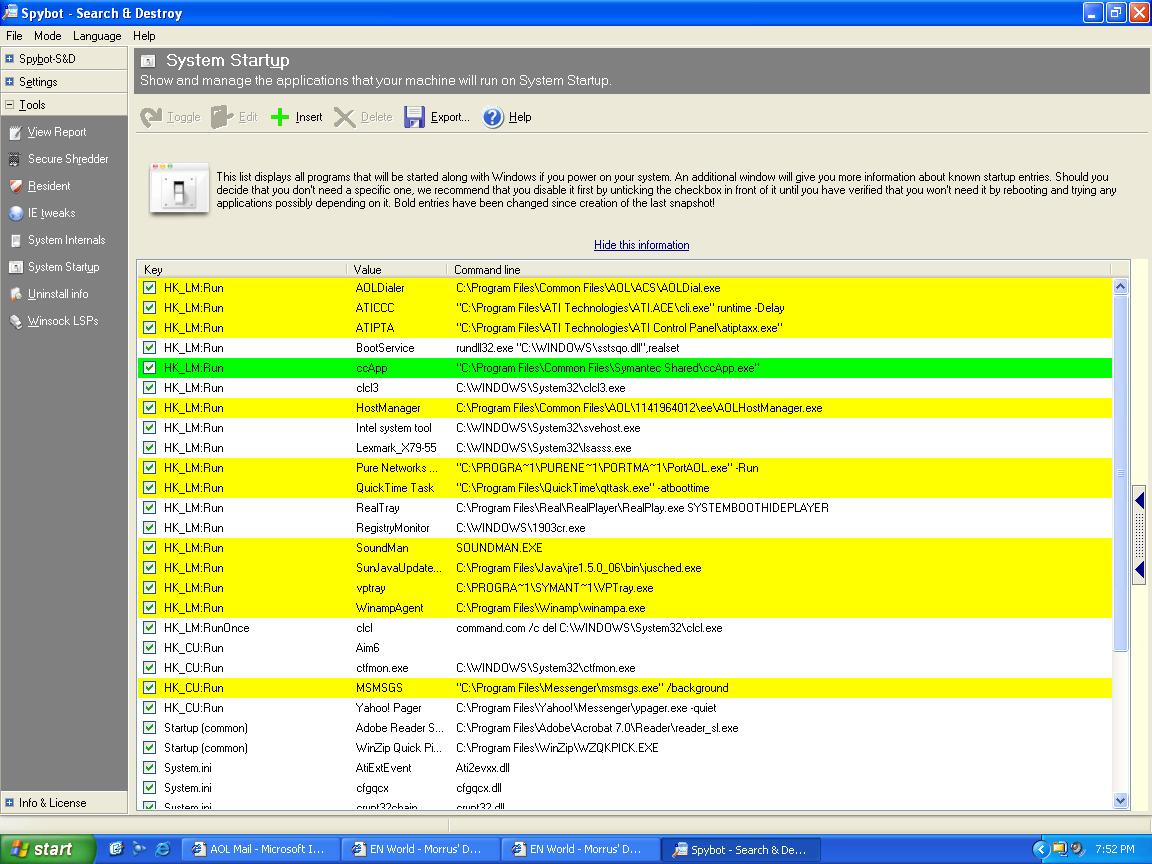Click the Delete X toolbar icon
The width and height of the screenshot is (1152, 864).
click(344, 117)
